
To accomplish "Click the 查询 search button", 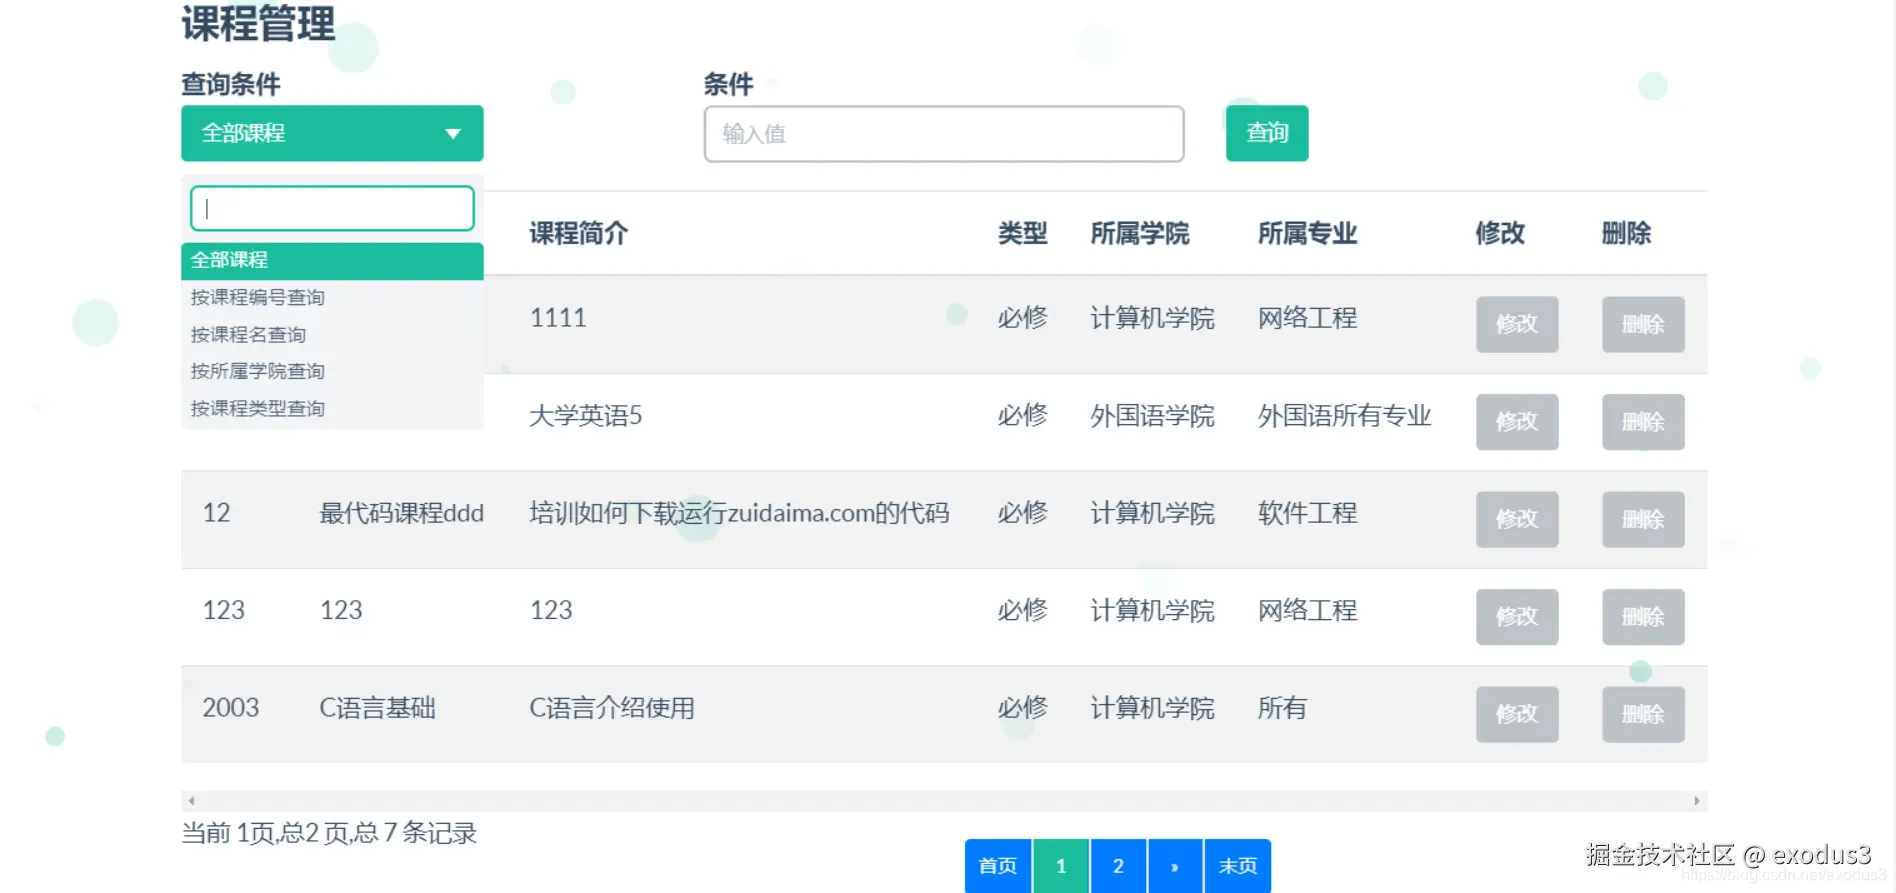I will [1267, 133].
